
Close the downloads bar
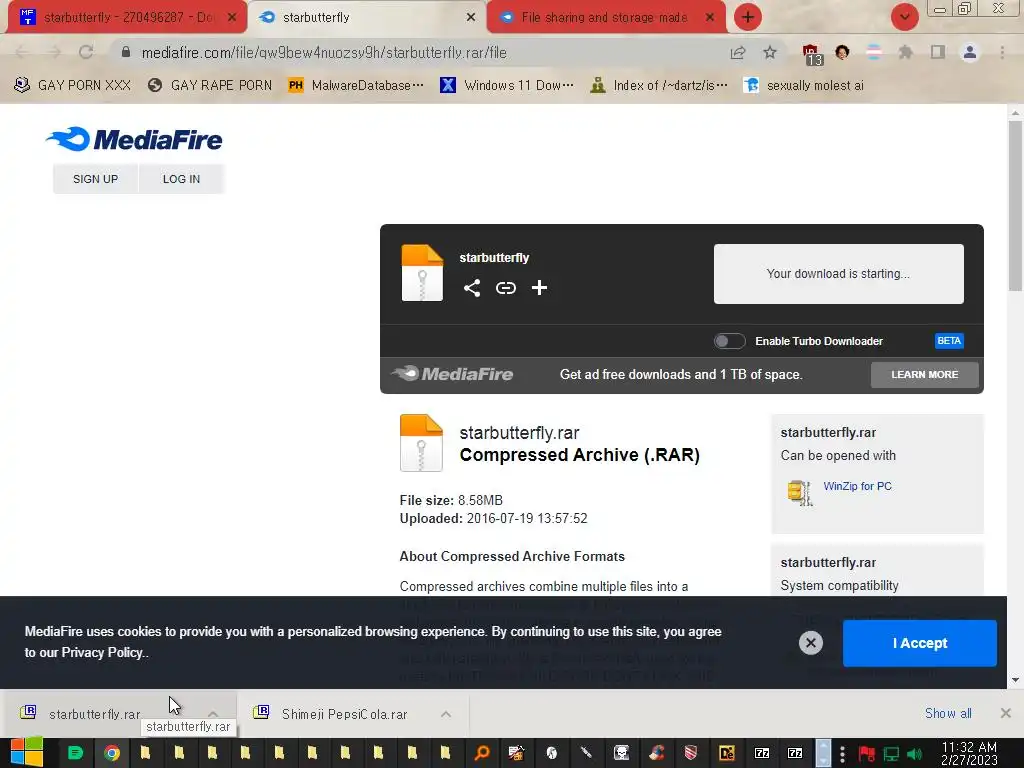[x=1006, y=713]
